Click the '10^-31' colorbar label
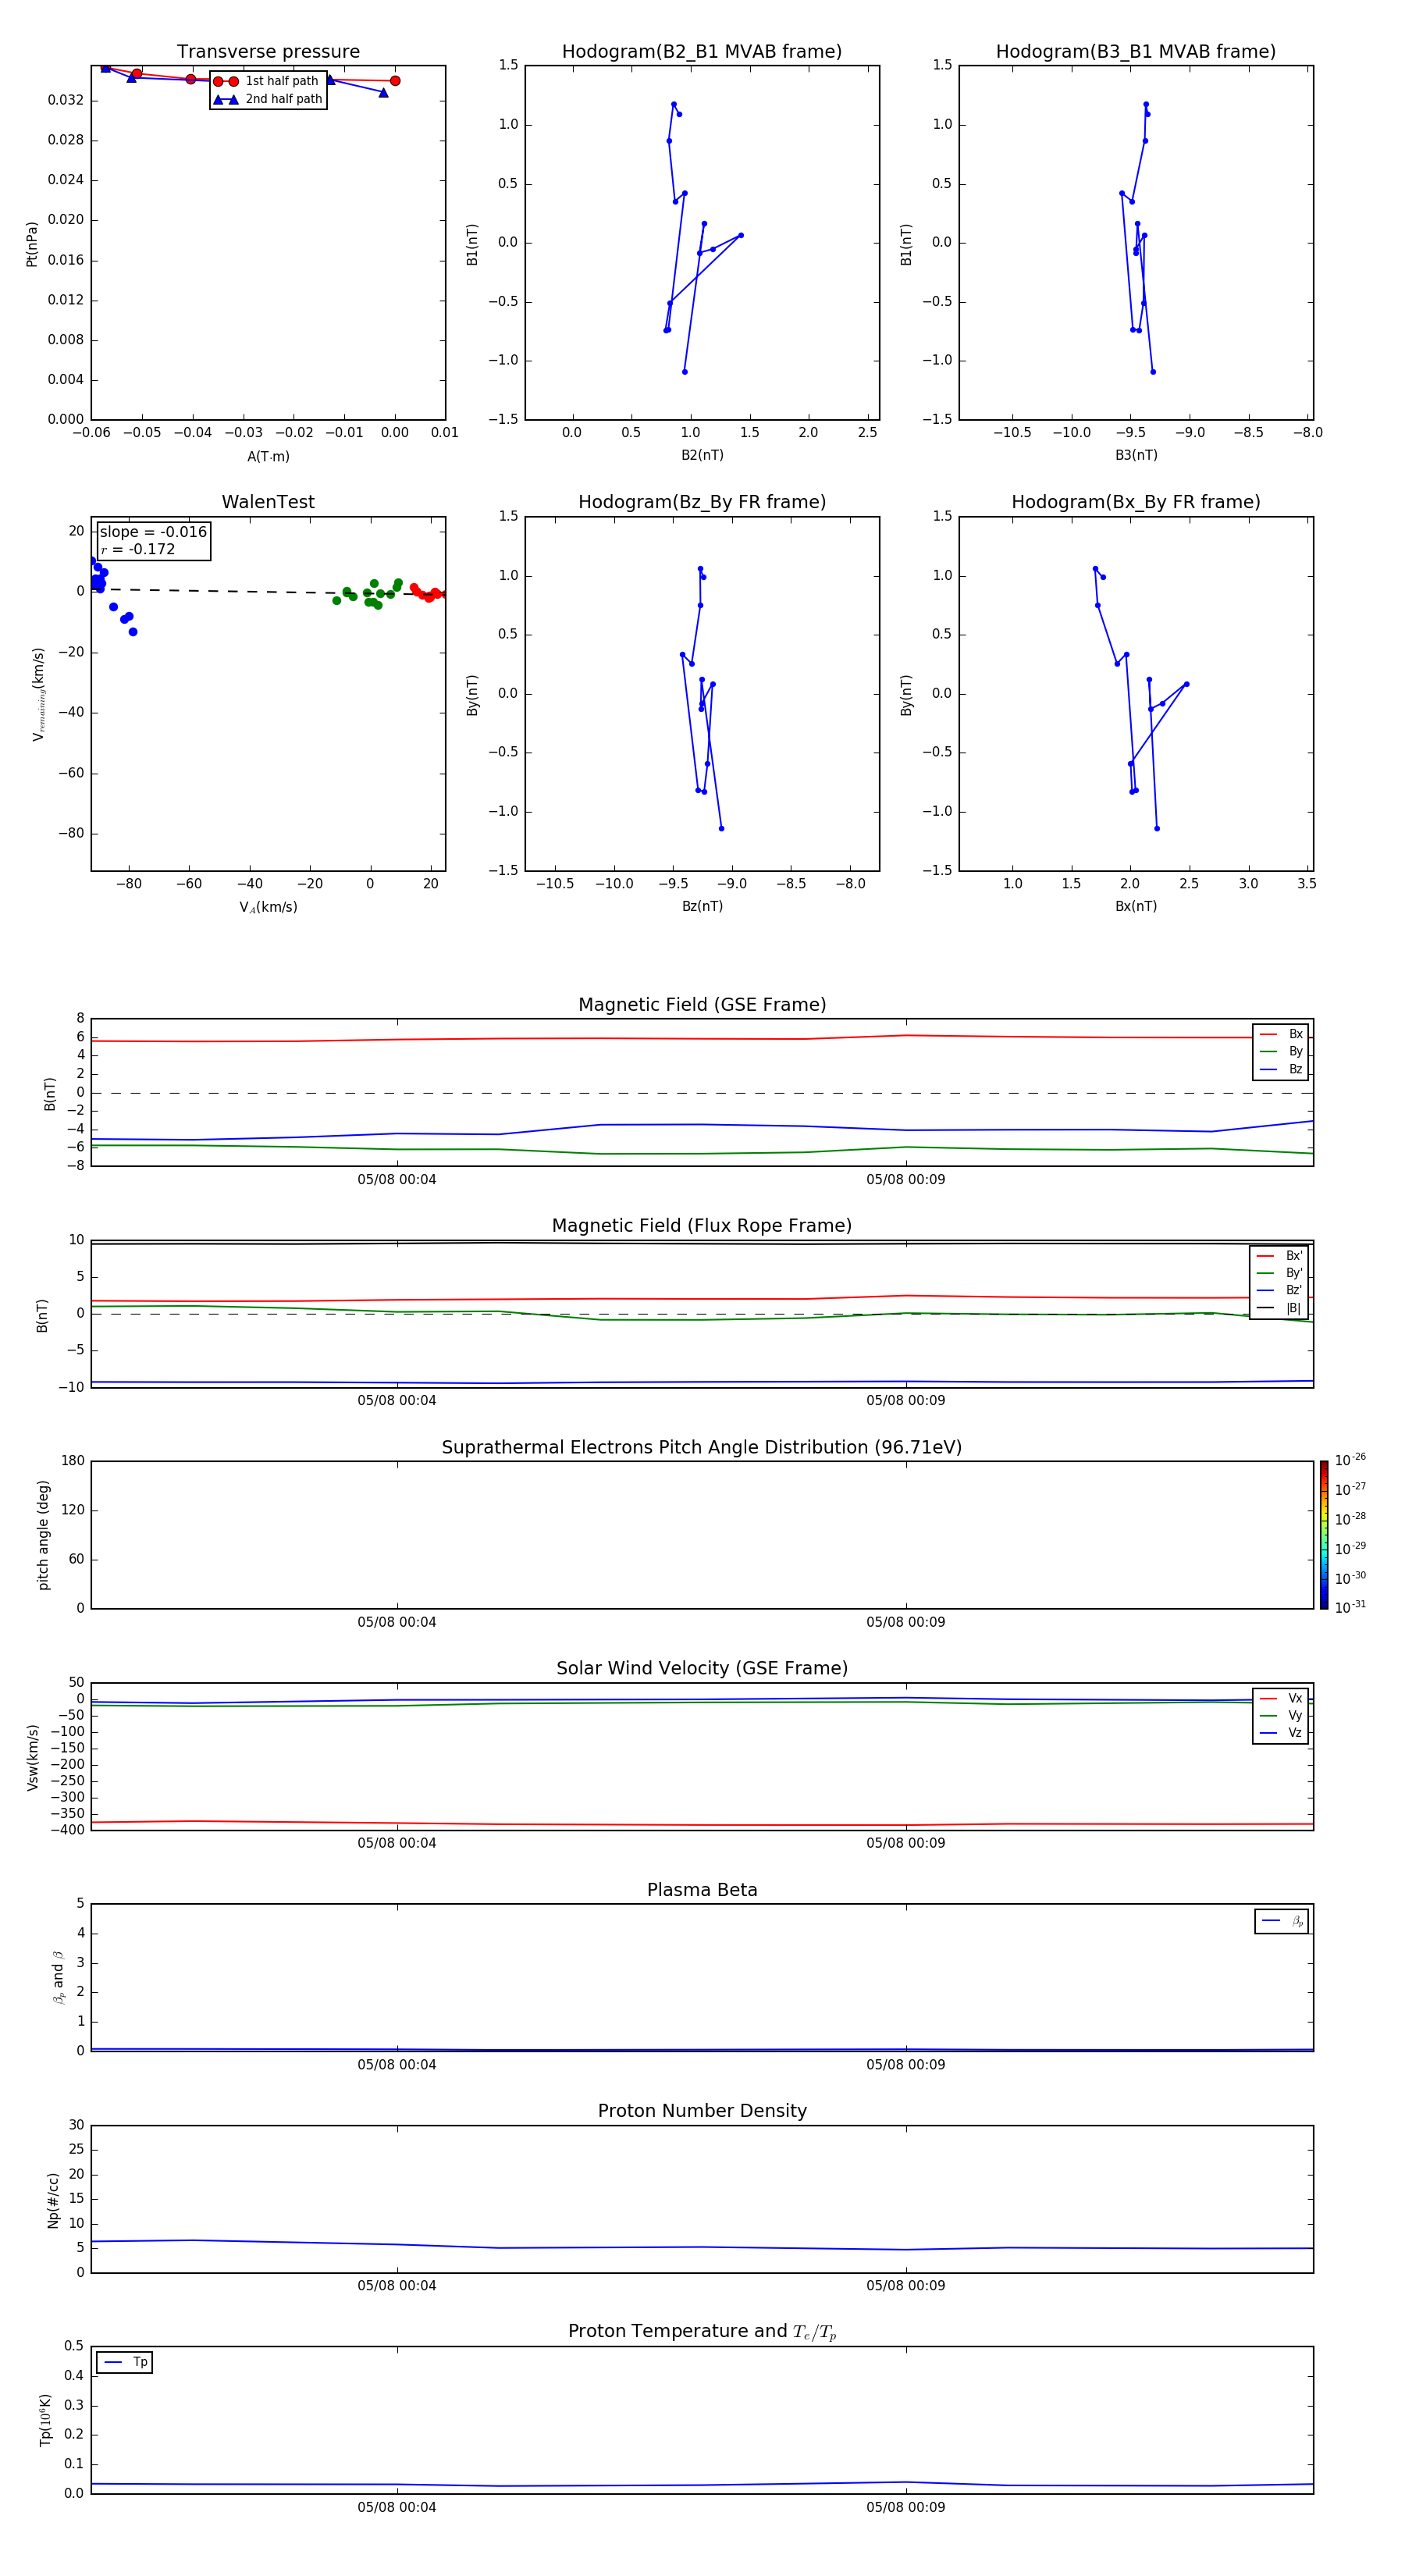 (1350, 1607)
